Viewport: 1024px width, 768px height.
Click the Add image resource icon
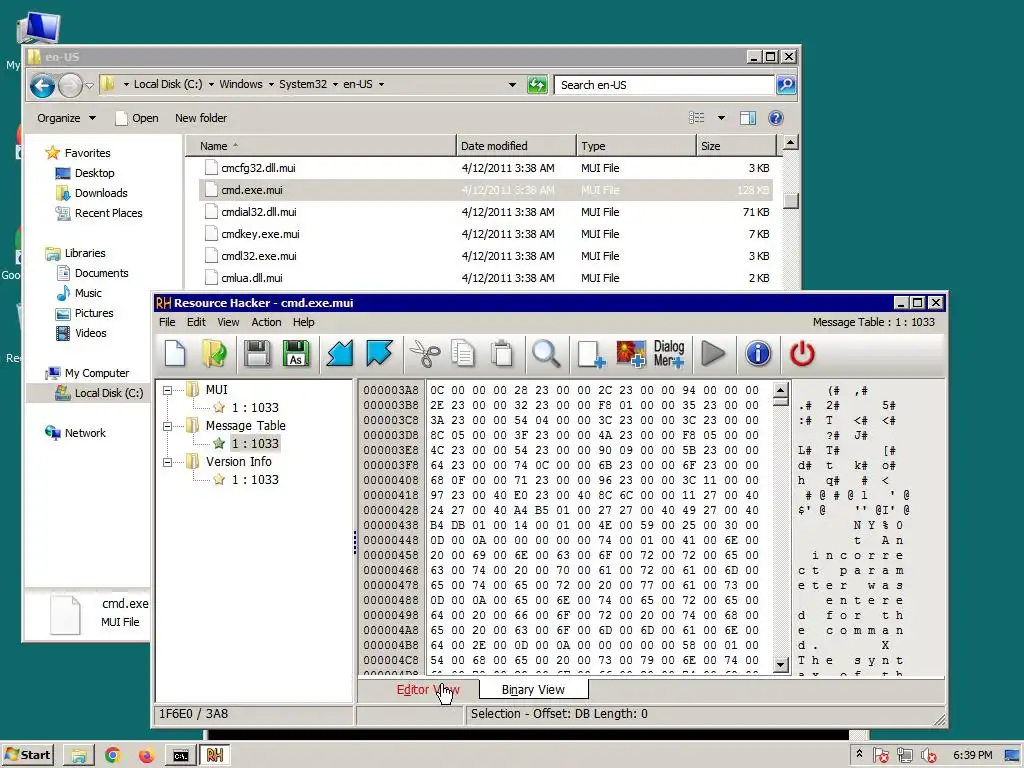point(630,353)
